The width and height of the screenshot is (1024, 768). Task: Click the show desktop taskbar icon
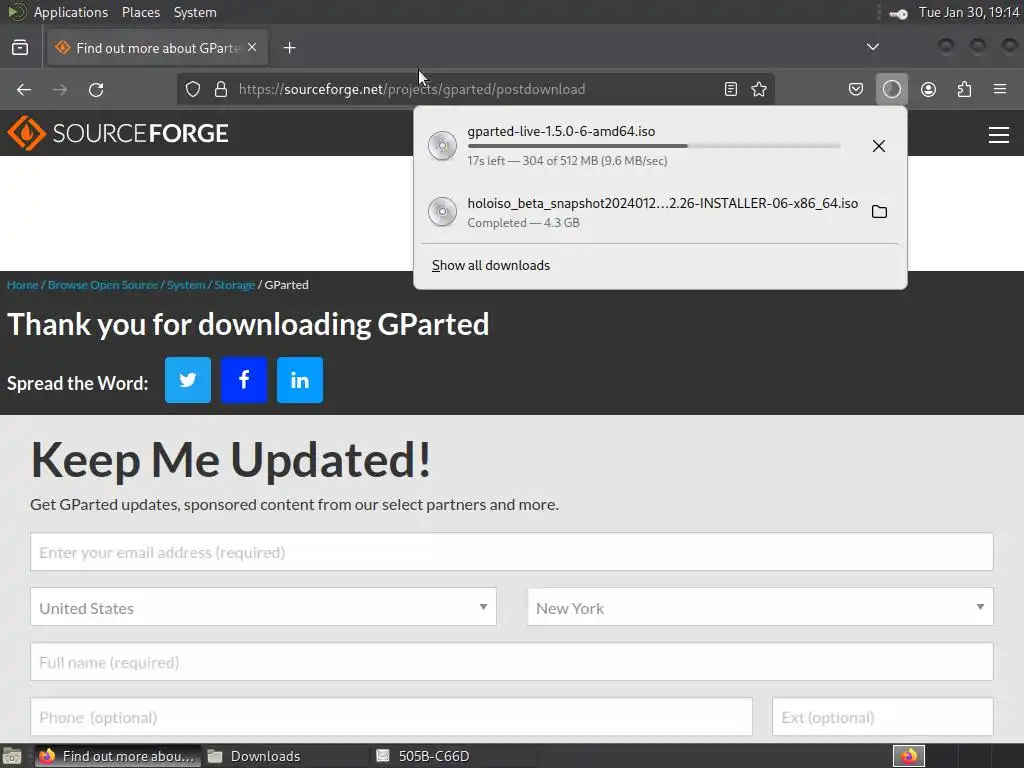(x=12, y=756)
